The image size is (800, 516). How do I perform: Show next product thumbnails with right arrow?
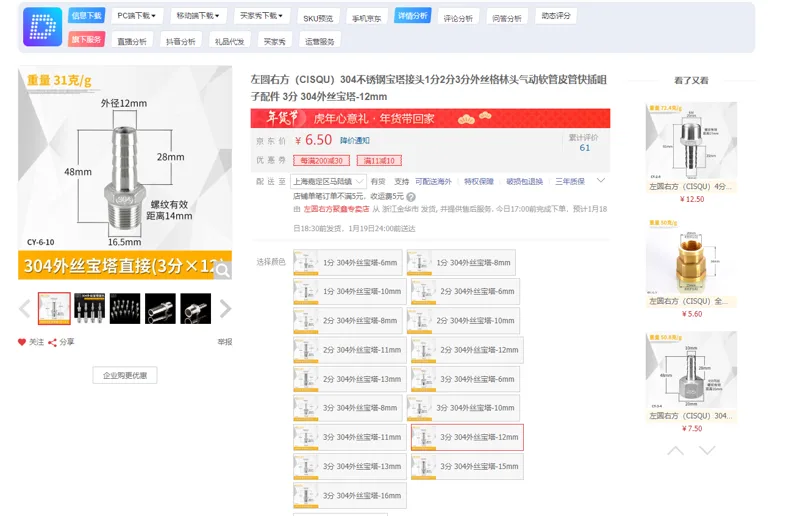225,309
